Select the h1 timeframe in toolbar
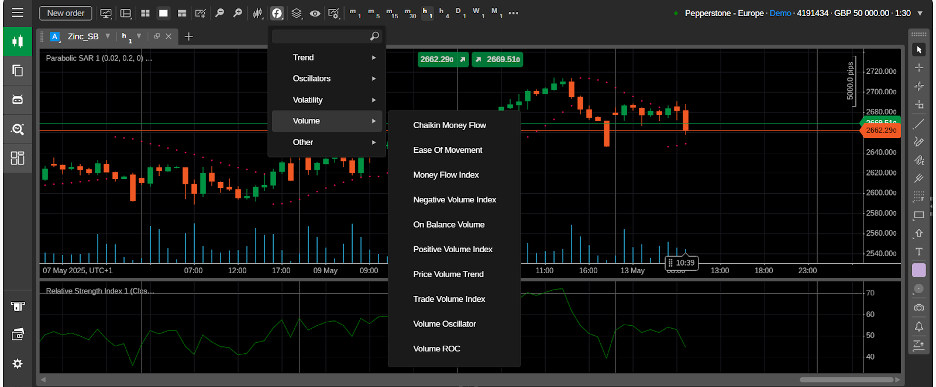 pos(427,13)
